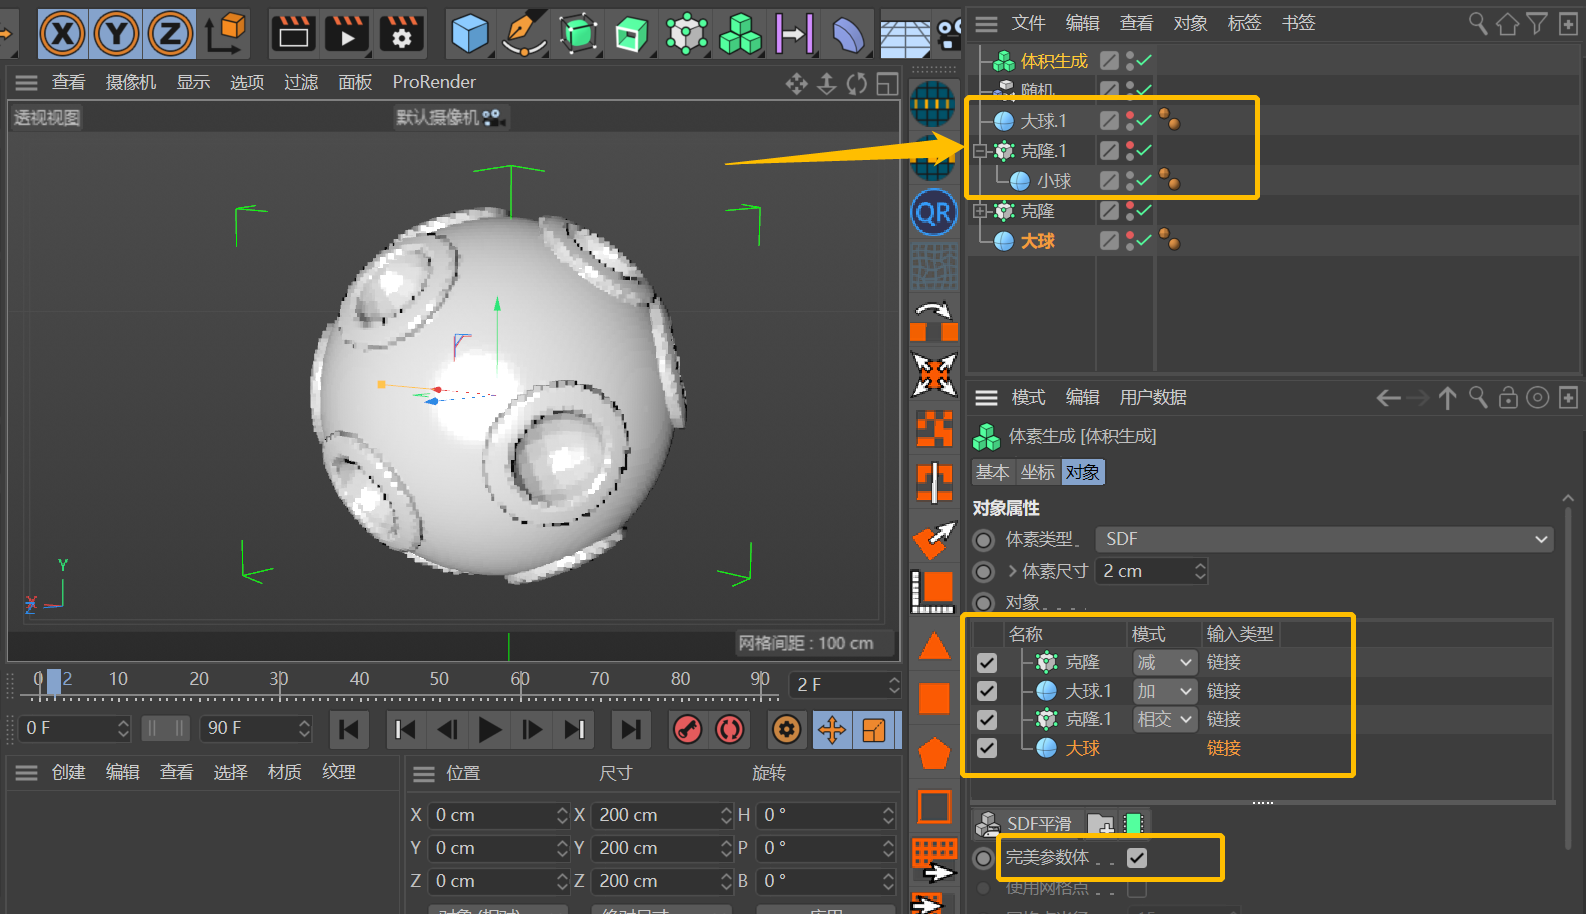
Task: Open the 标签 menu in object manager
Action: coord(1244,23)
